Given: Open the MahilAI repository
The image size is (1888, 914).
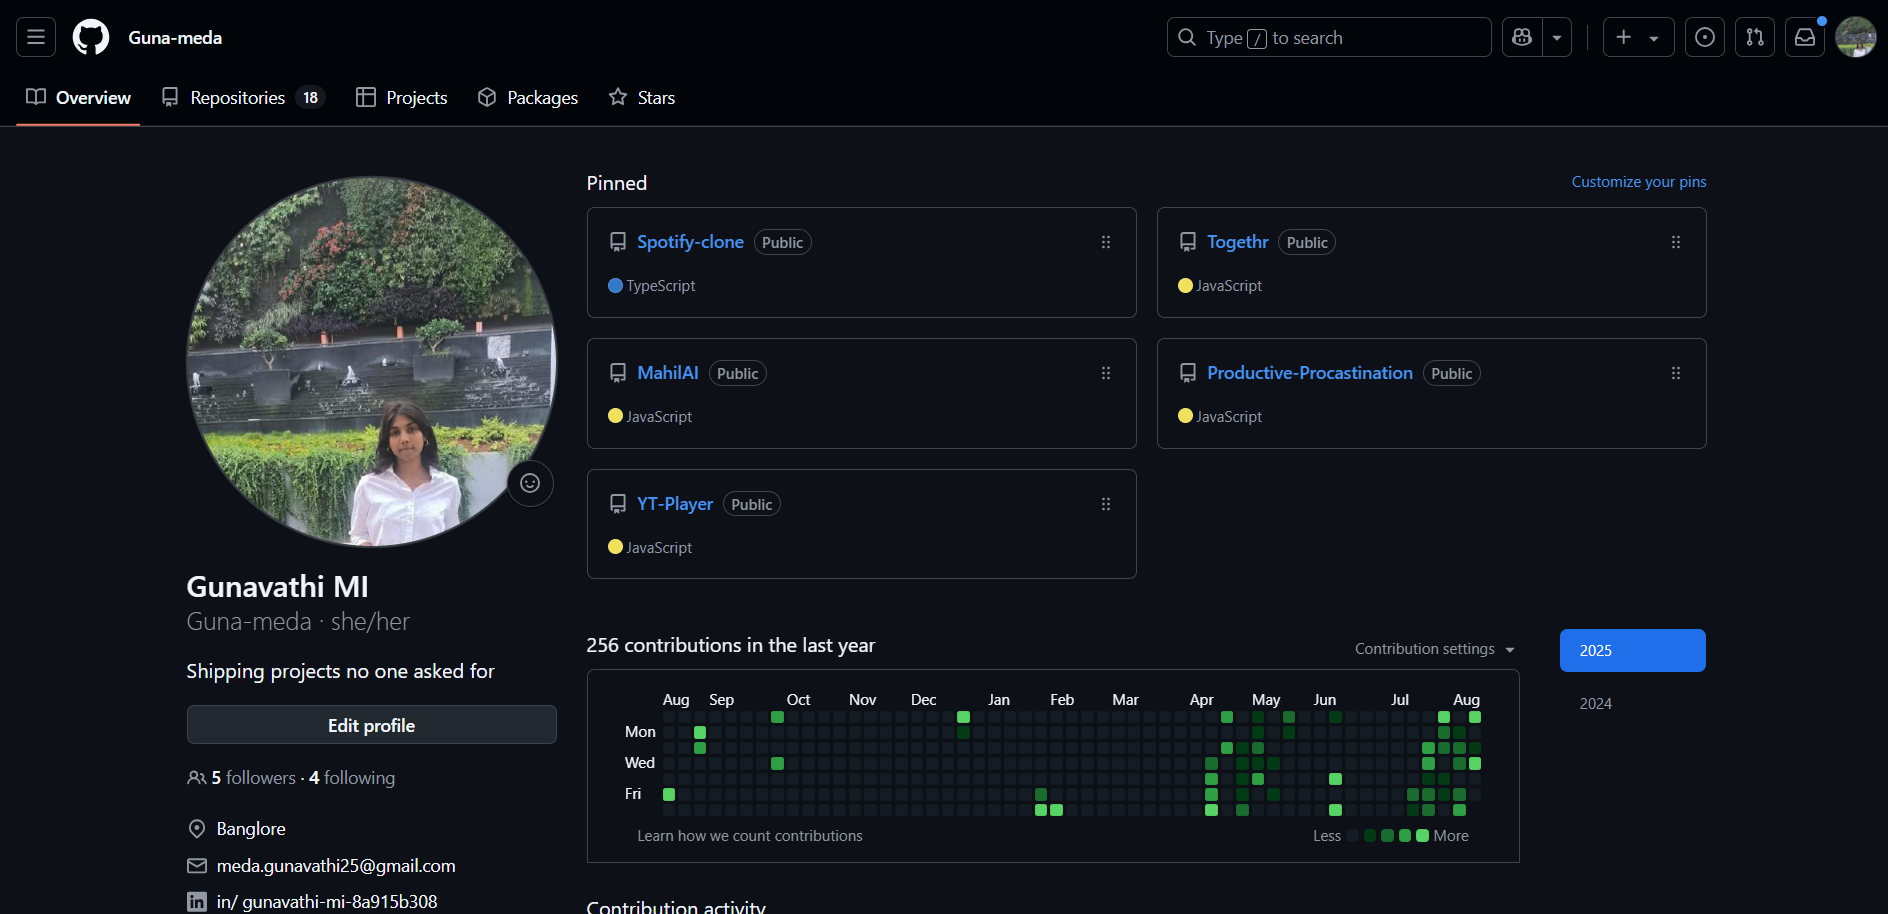Looking at the screenshot, I should pos(668,373).
